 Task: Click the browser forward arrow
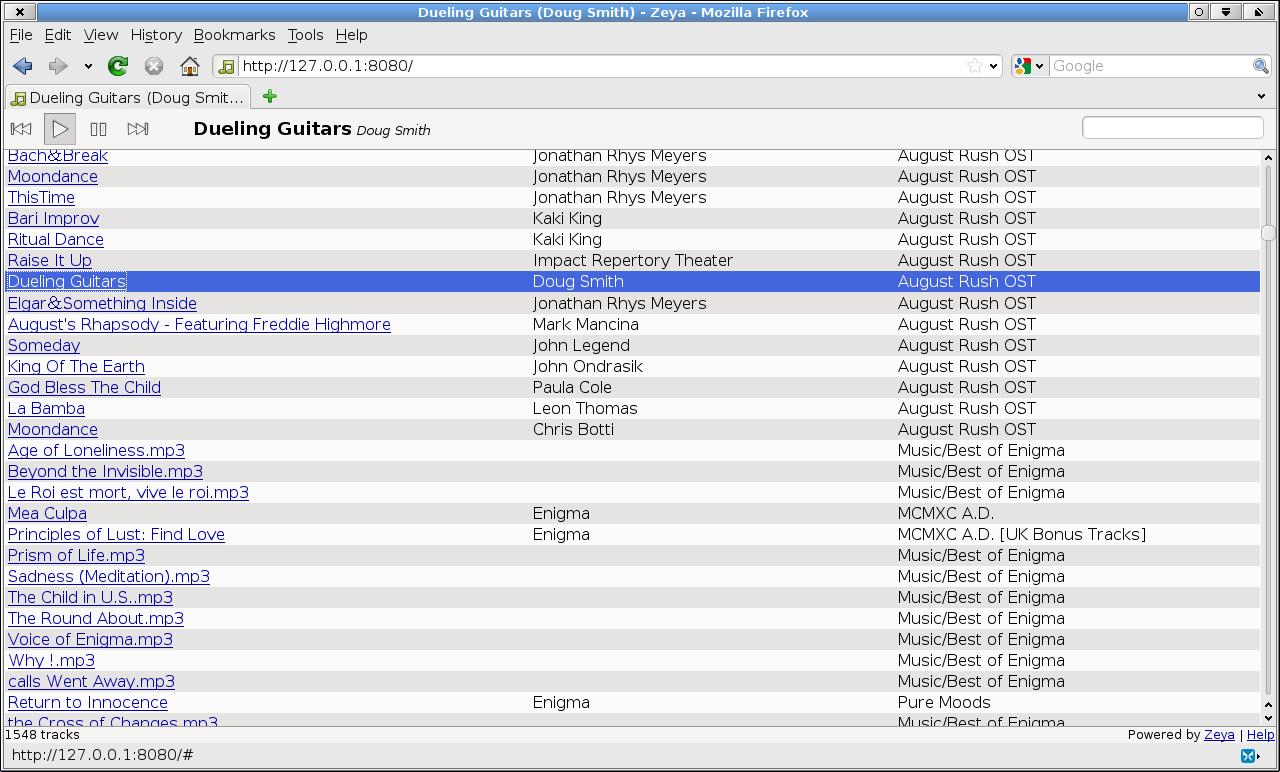click(x=58, y=66)
